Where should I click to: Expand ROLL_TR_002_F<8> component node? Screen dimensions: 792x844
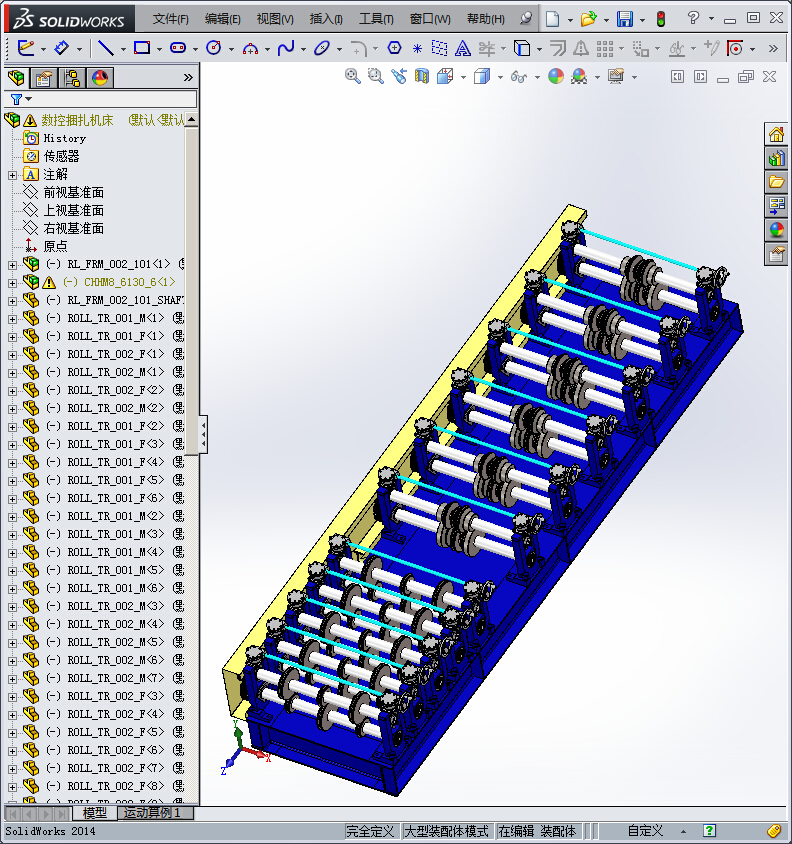click(x=12, y=786)
